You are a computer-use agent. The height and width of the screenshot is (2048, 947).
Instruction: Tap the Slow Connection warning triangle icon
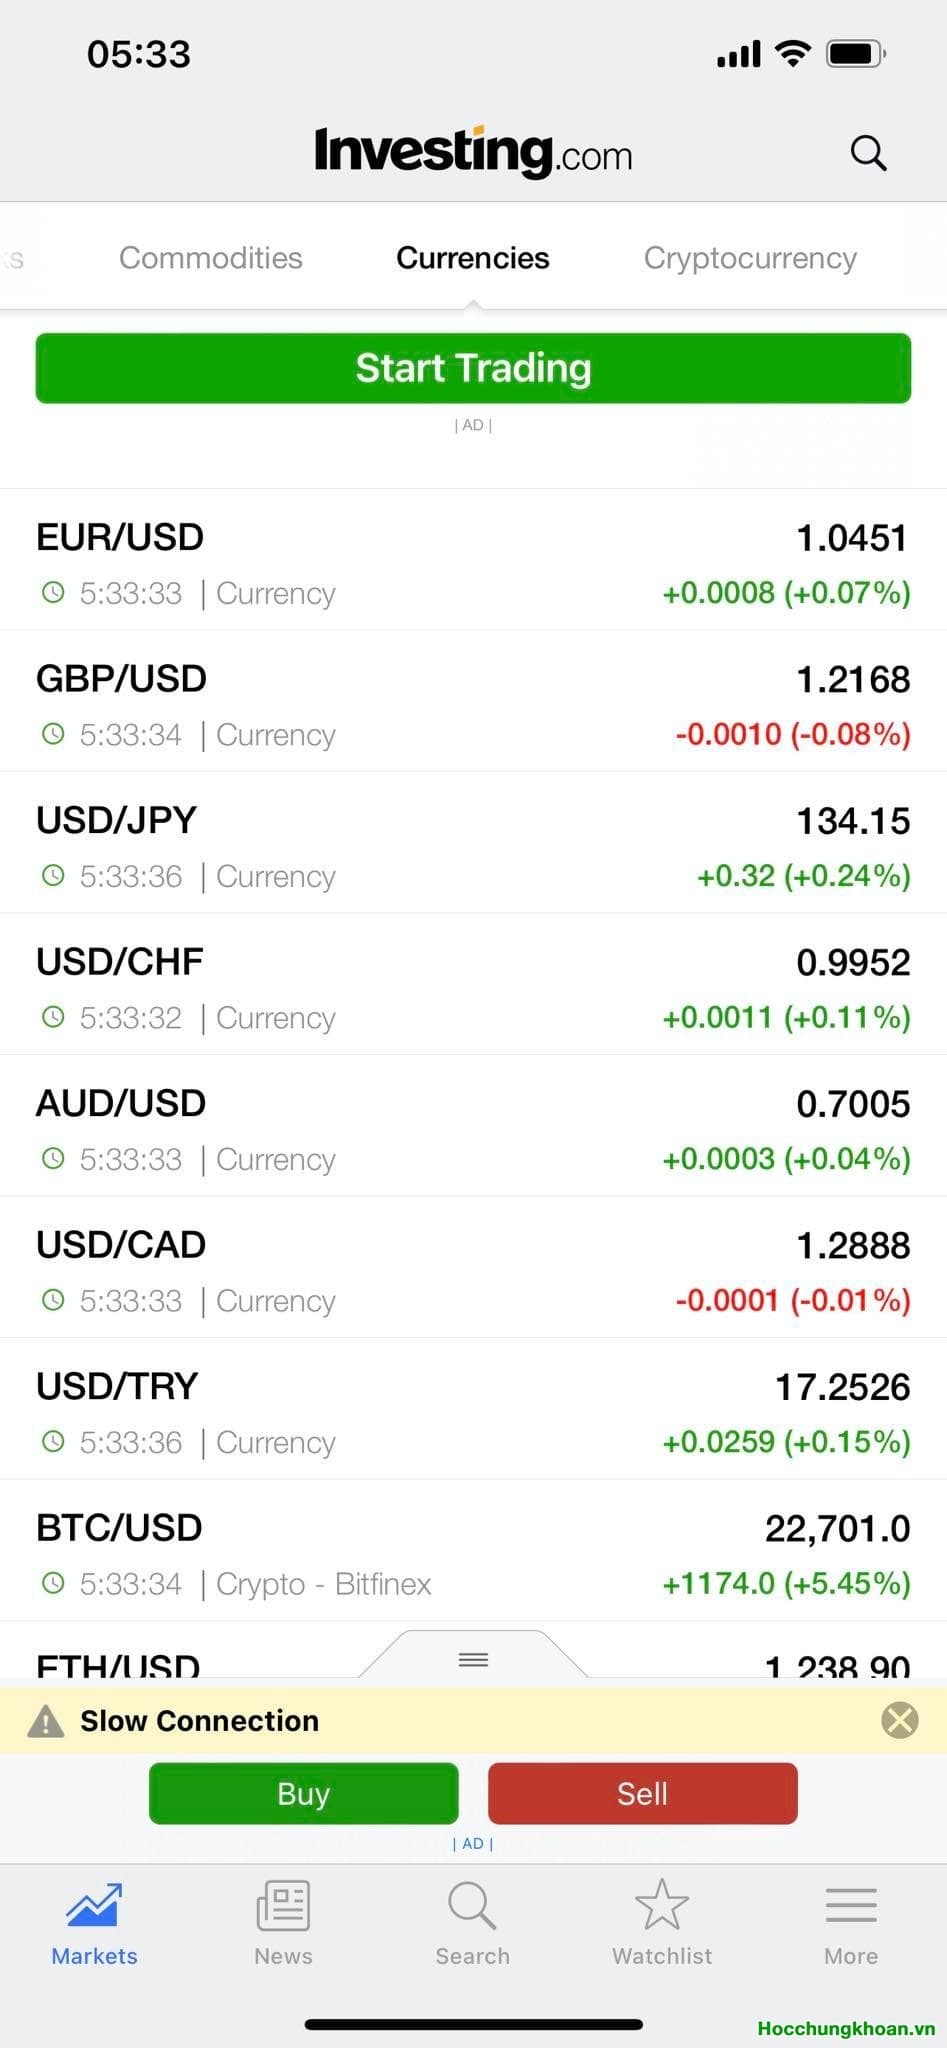click(46, 1722)
